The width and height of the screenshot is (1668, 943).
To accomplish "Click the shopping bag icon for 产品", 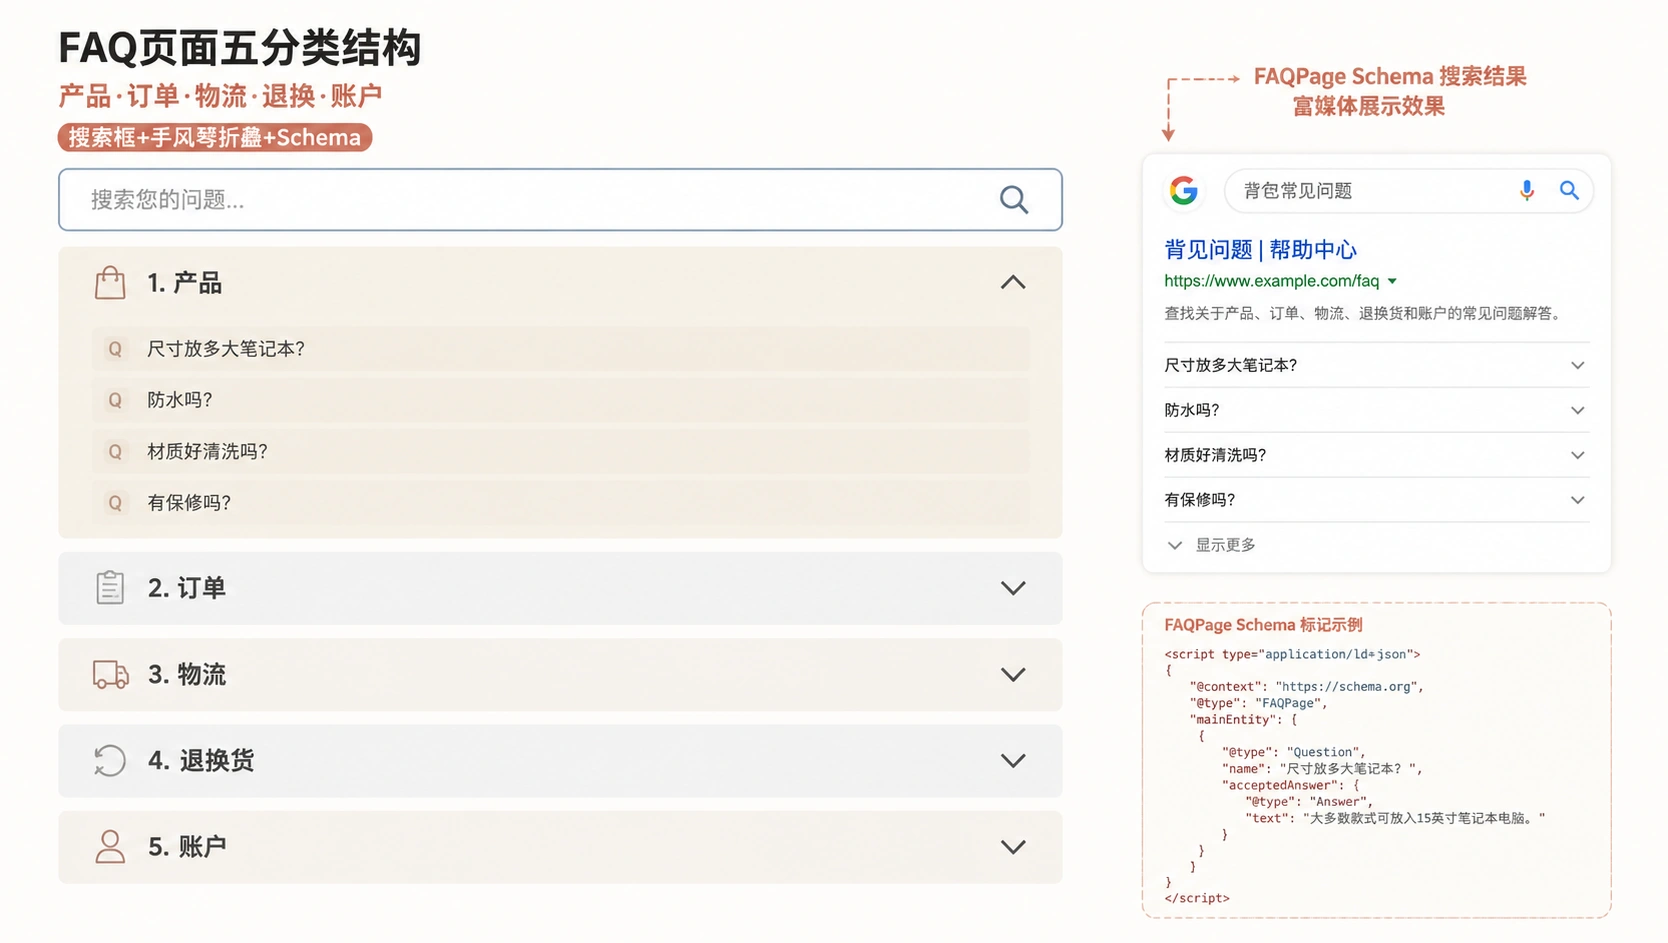I will click(x=110, y=283).
